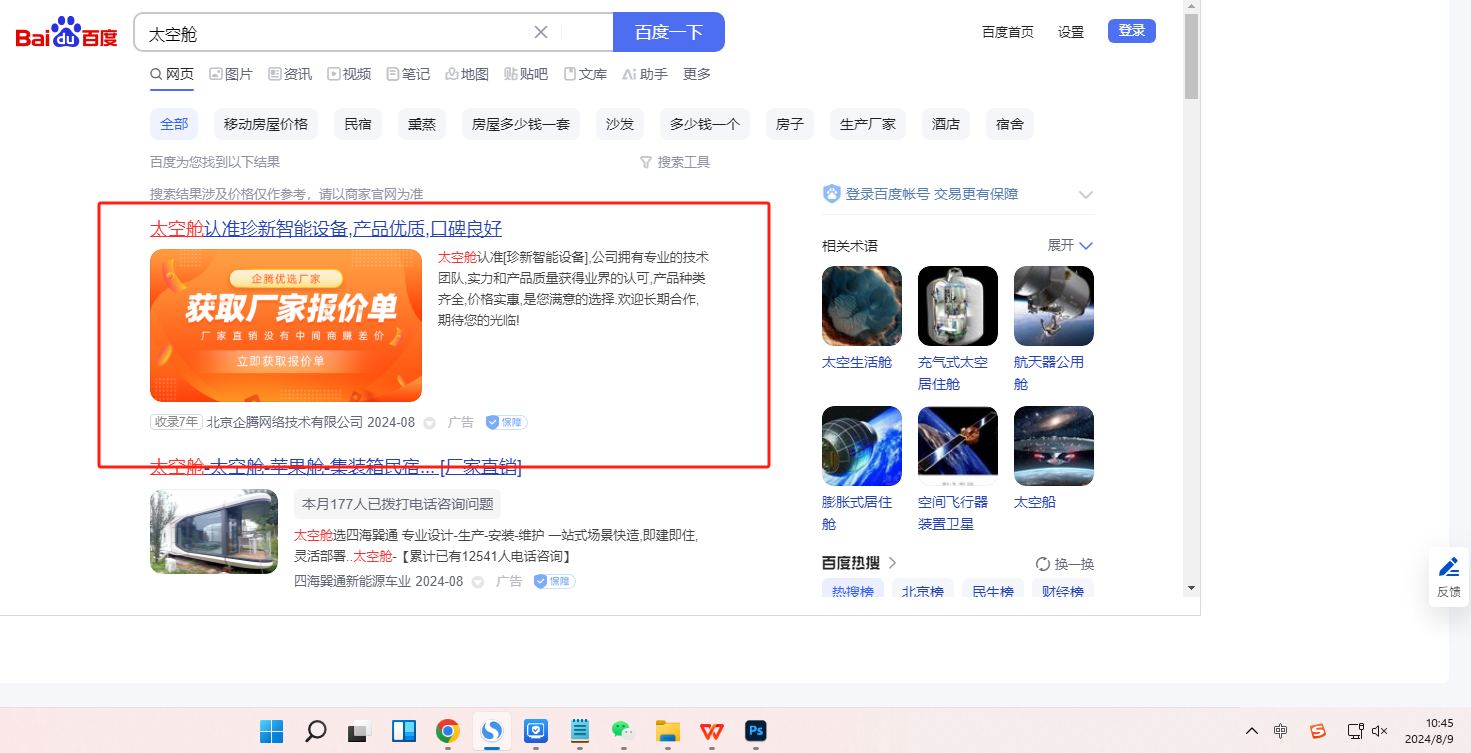Click the 获取厂家报价单 ad banner image
1471x753 pixels.
286,325
